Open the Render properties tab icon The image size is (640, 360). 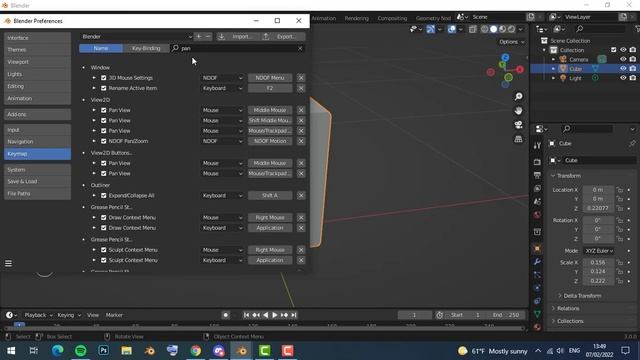pos(537,162)
